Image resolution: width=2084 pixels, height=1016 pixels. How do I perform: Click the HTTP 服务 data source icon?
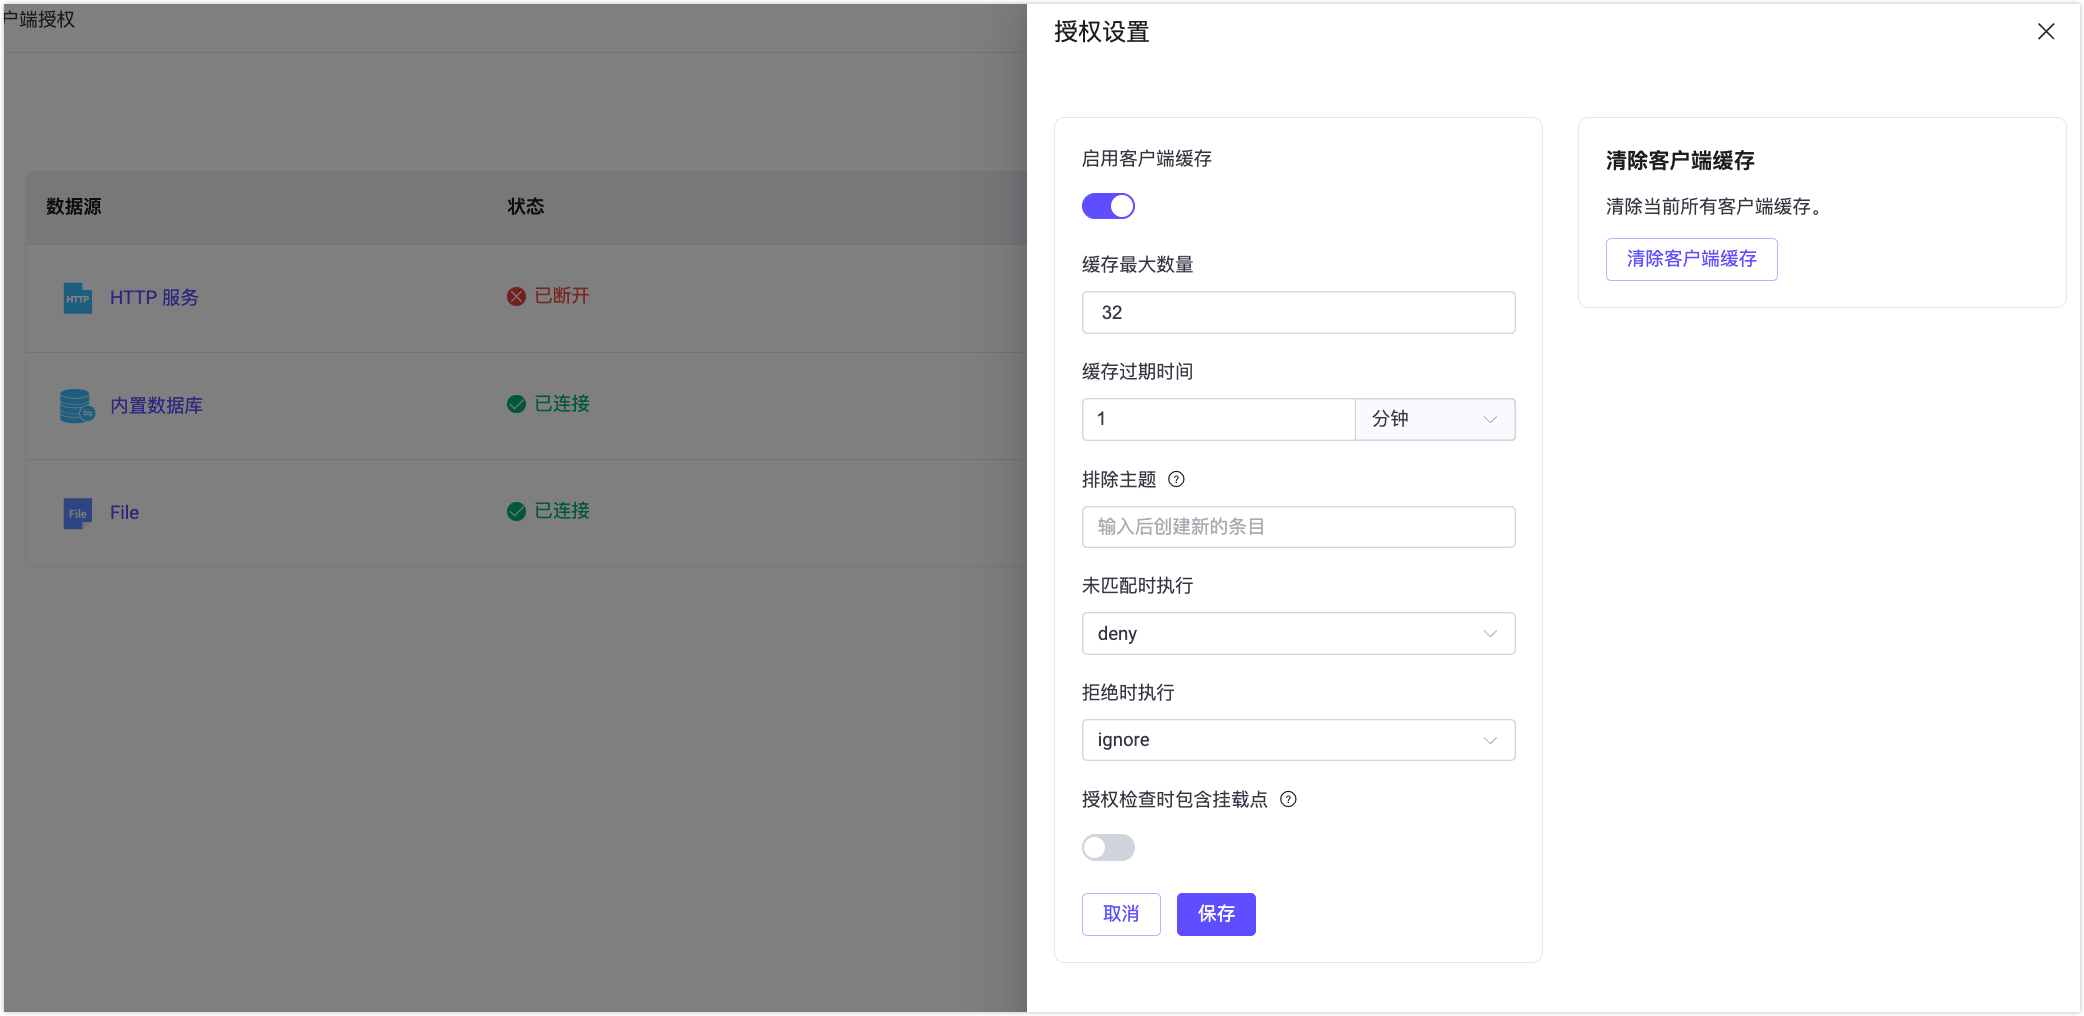tap(77, 298)
